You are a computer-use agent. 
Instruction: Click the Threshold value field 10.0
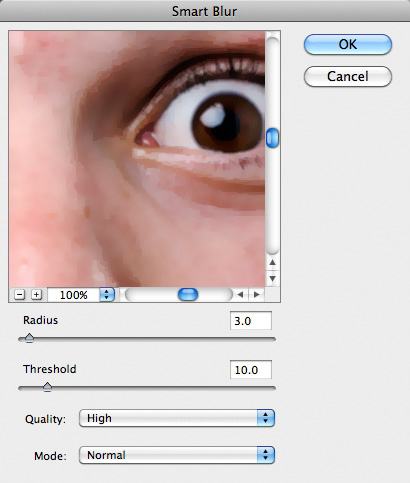[251, 370]
